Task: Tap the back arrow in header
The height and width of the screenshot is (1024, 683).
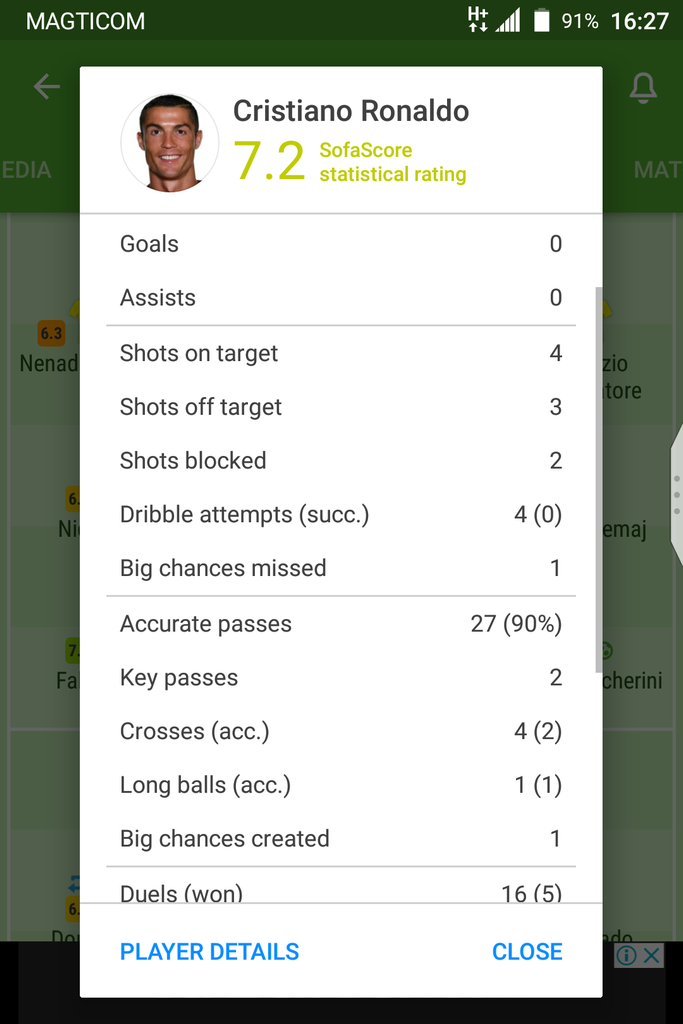Action: coord(46,87)
